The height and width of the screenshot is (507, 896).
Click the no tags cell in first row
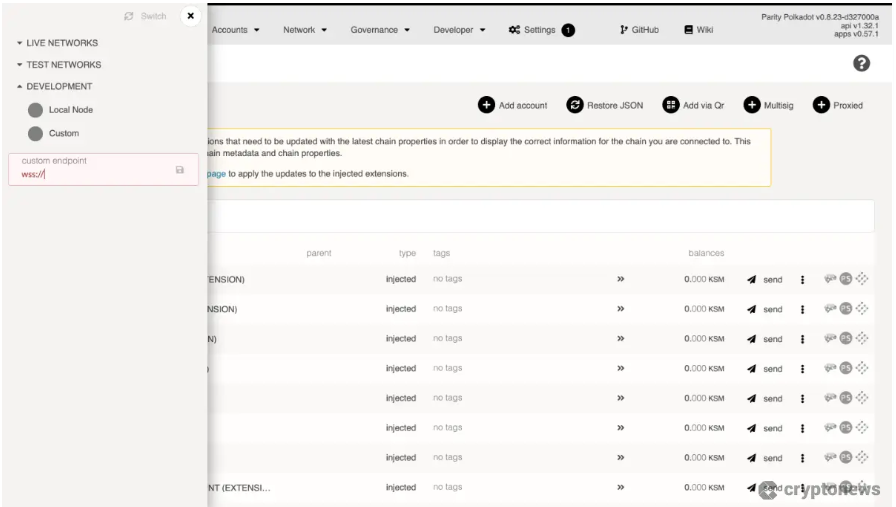coord(447,278)
